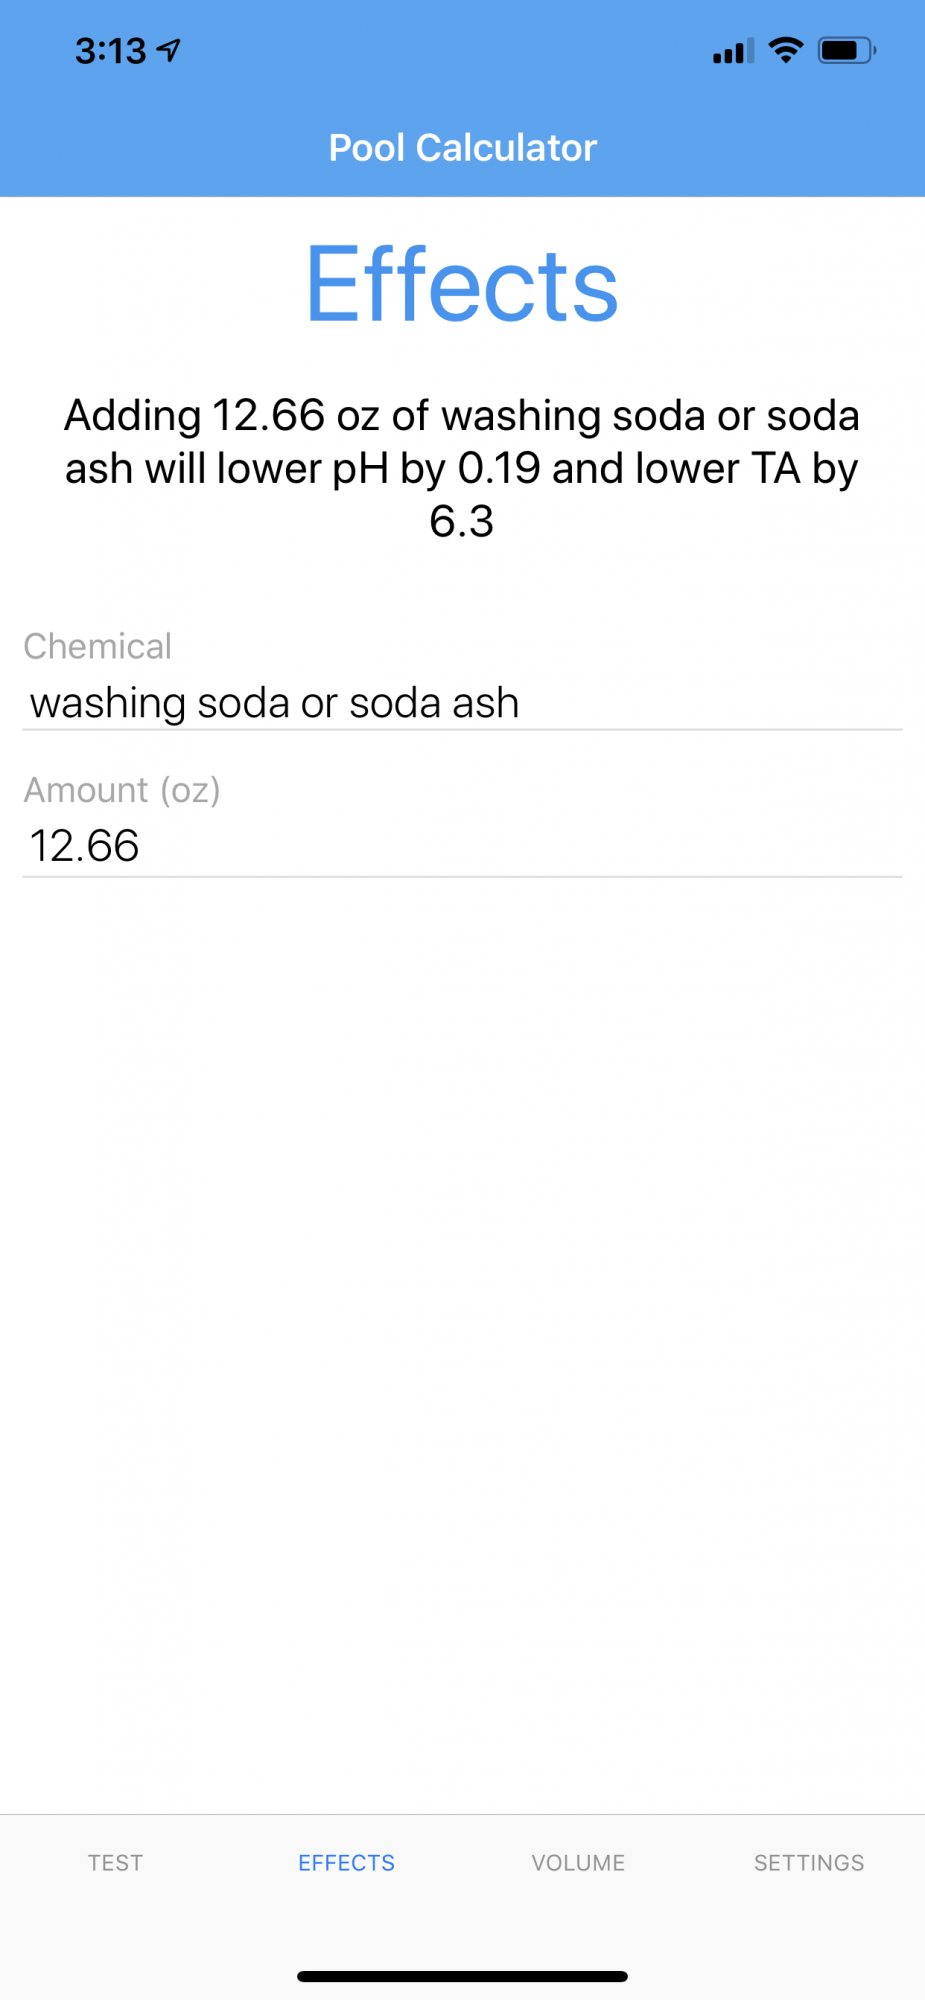Tap the Amount (oz) label
925x2000 pixels.
click(122, 790)
